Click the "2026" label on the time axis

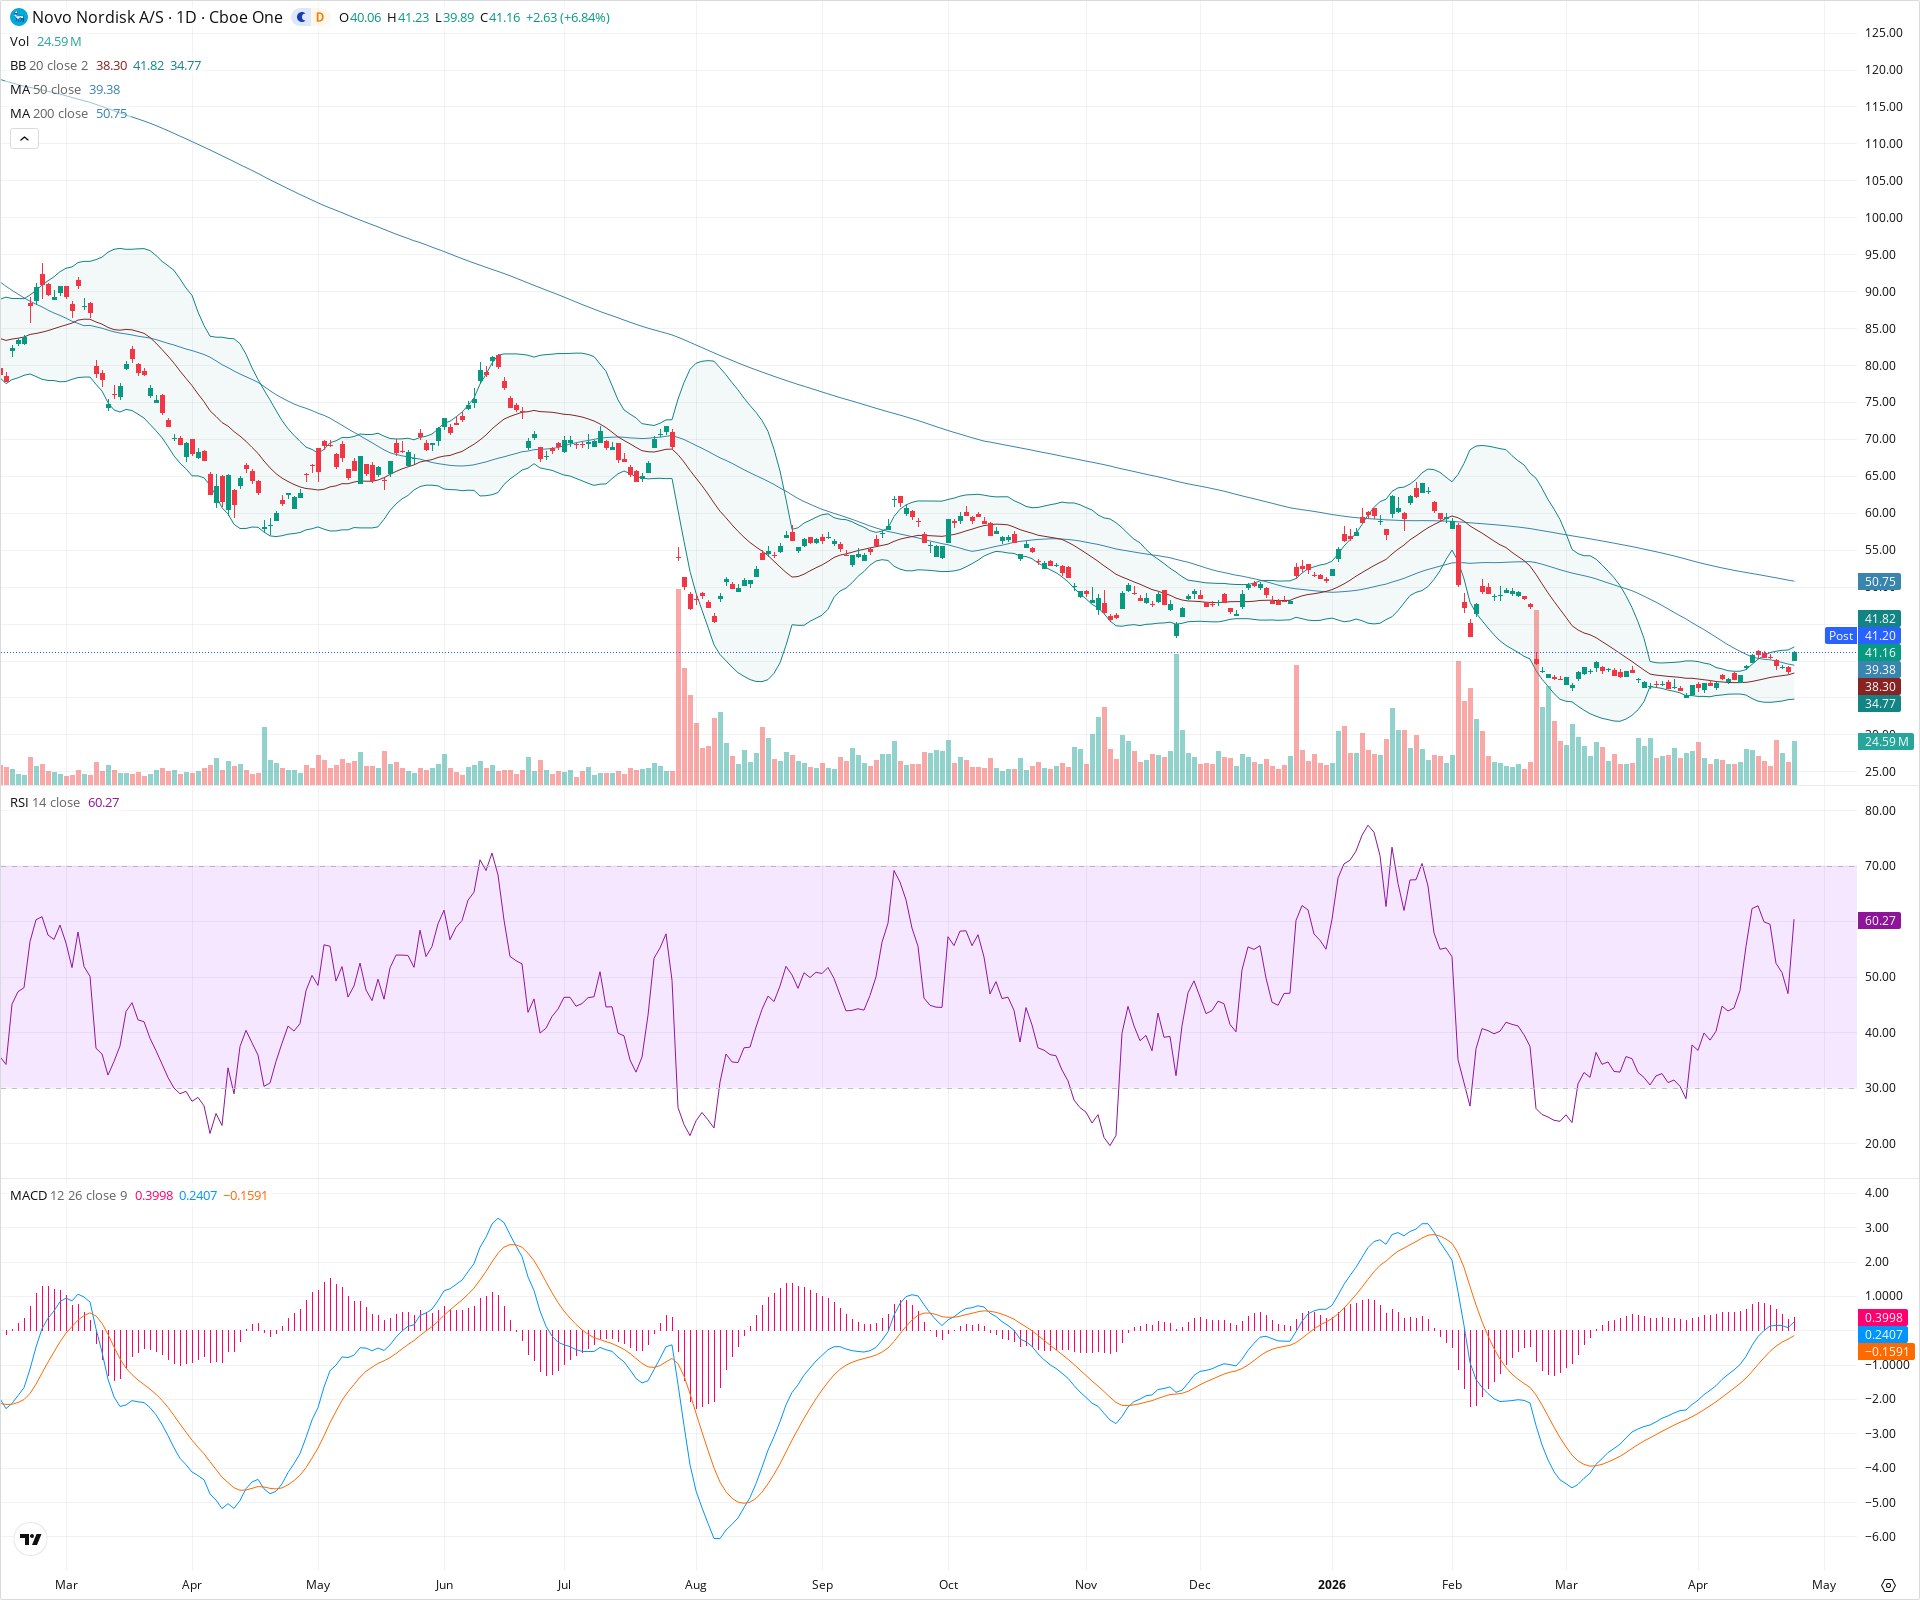click(x=1331, y=1585)
